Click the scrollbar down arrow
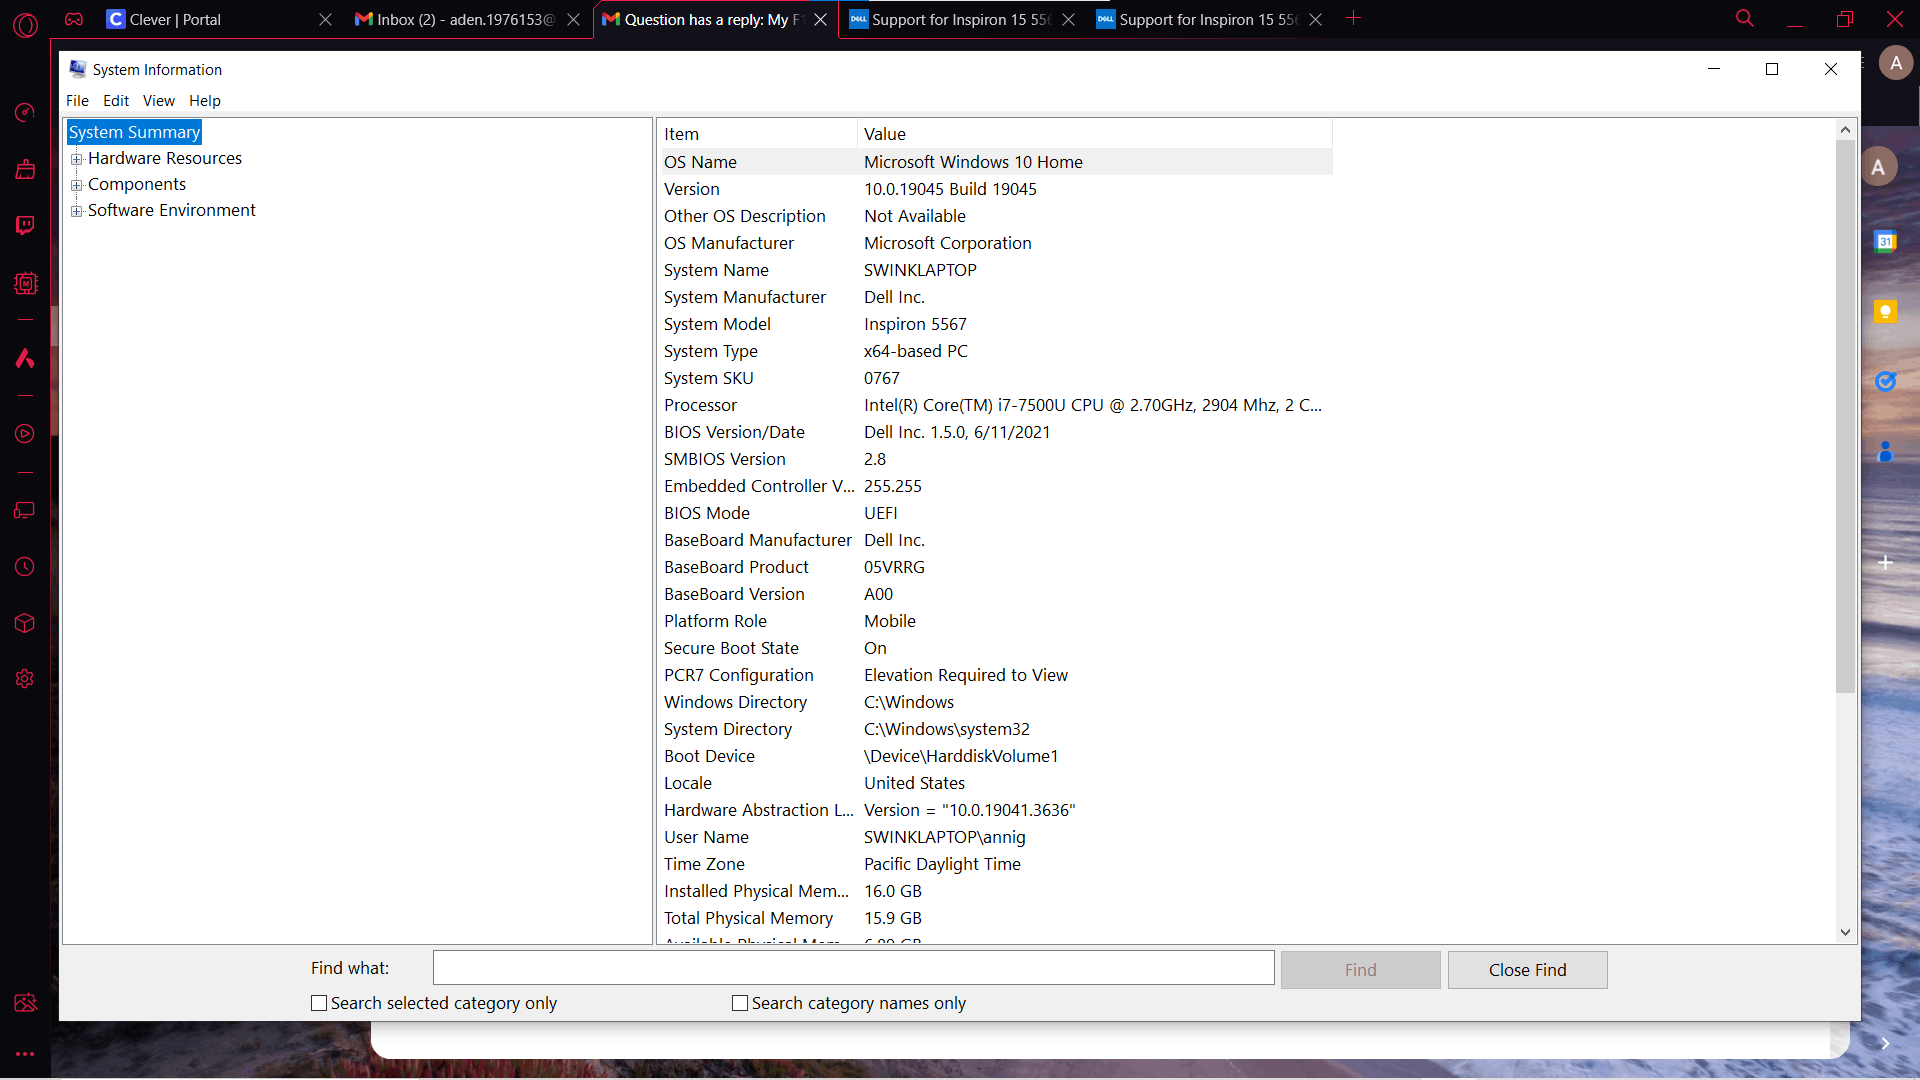The width and height of the screenshot is (1920, 1080). 1845,932
